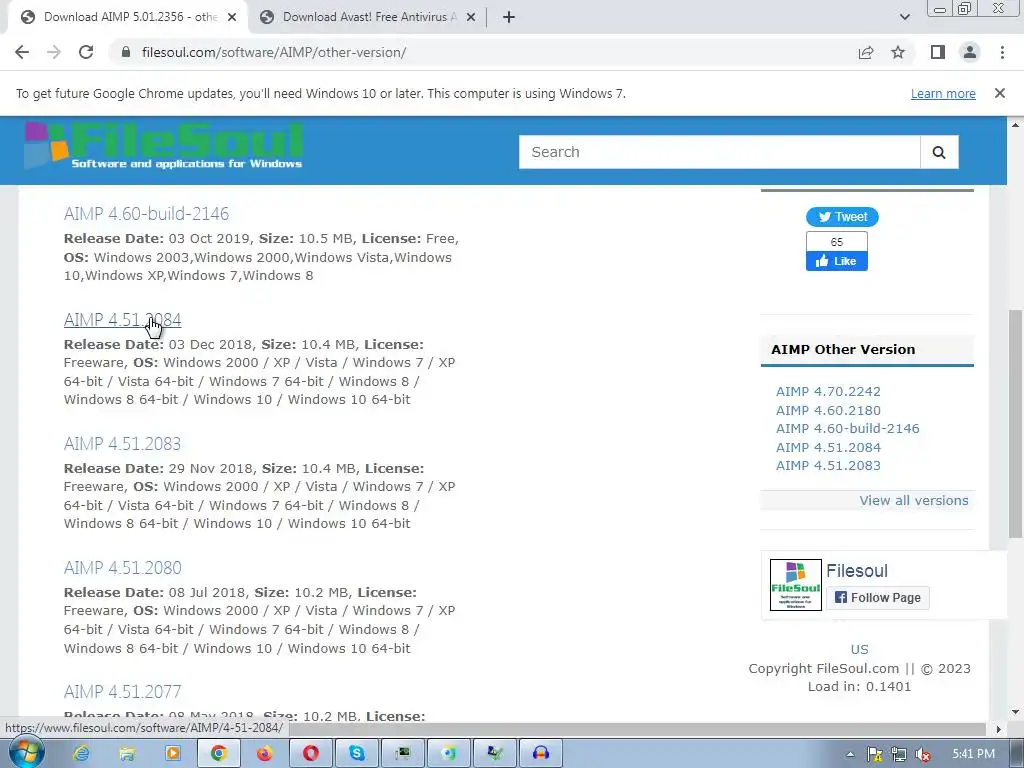This screenshot has width=1024, height=768.
Task: Click sidebar link AIMP 4.51.2083
Action: (828, 466)
